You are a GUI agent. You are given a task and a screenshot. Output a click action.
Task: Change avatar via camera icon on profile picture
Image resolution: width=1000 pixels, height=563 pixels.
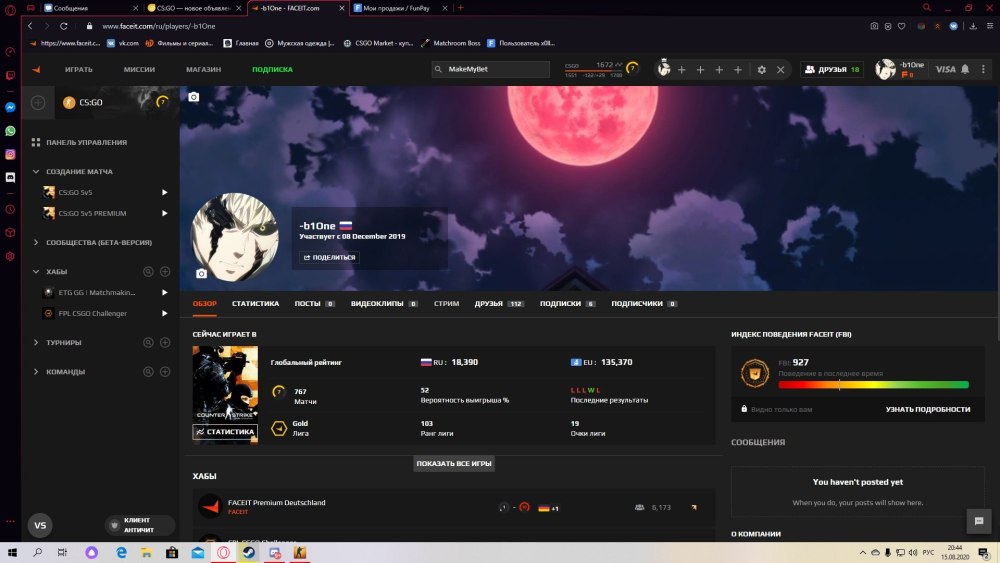[202, 274]
